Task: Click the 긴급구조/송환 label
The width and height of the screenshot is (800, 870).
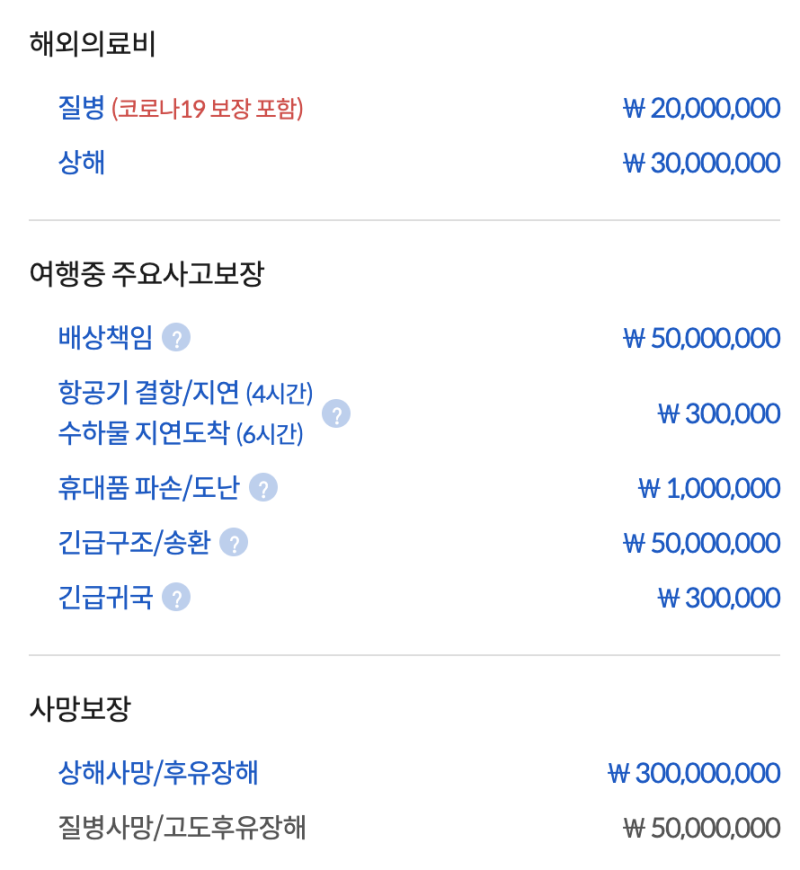Action: pyautogui.click(x=134, y=542)
